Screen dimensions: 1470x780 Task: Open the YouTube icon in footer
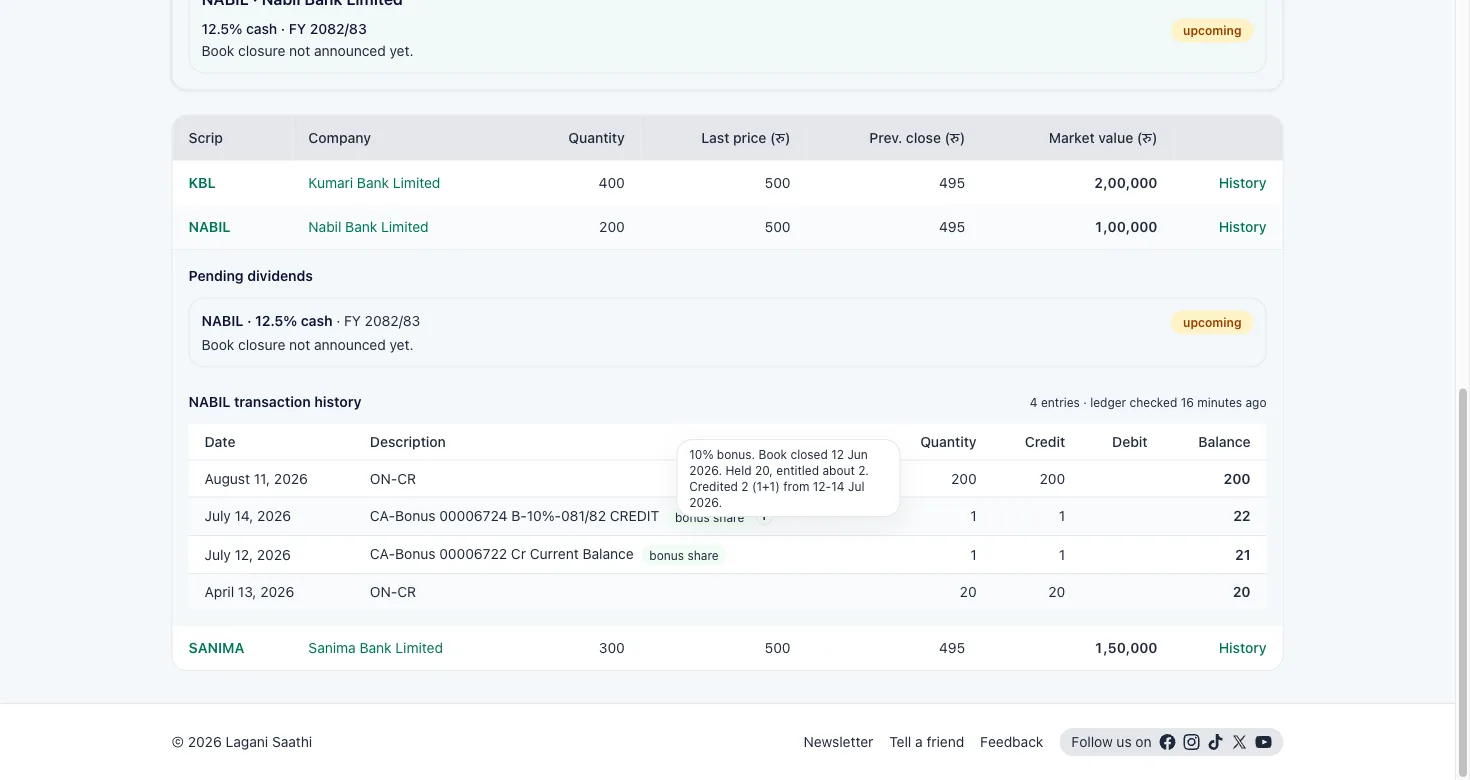[x=1263, y=742]
